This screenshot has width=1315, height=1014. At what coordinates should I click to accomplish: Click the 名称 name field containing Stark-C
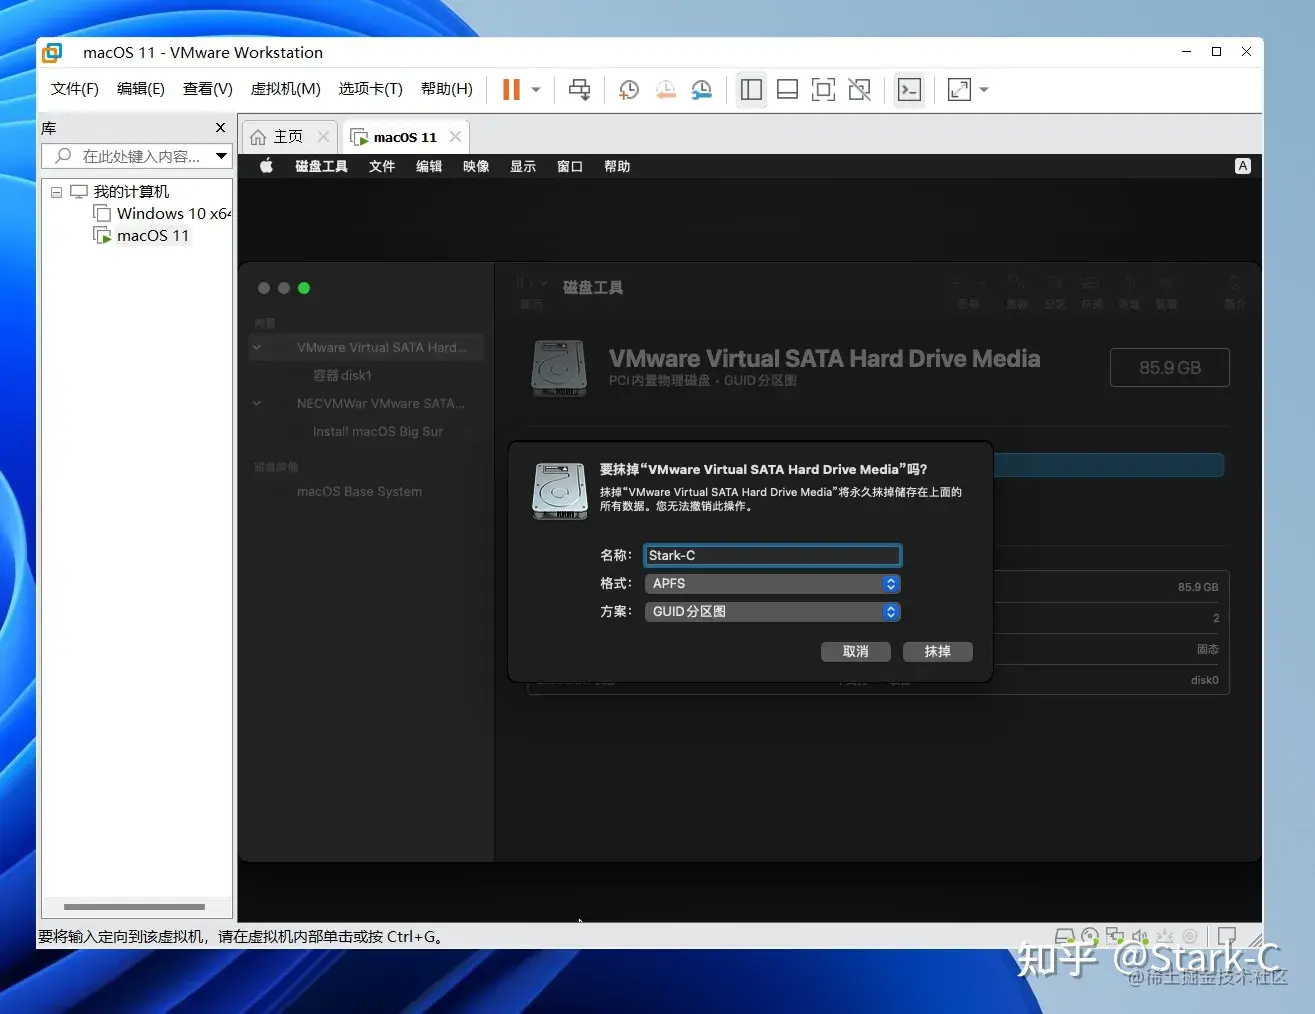pyautogui.click(x=772, y=556)
